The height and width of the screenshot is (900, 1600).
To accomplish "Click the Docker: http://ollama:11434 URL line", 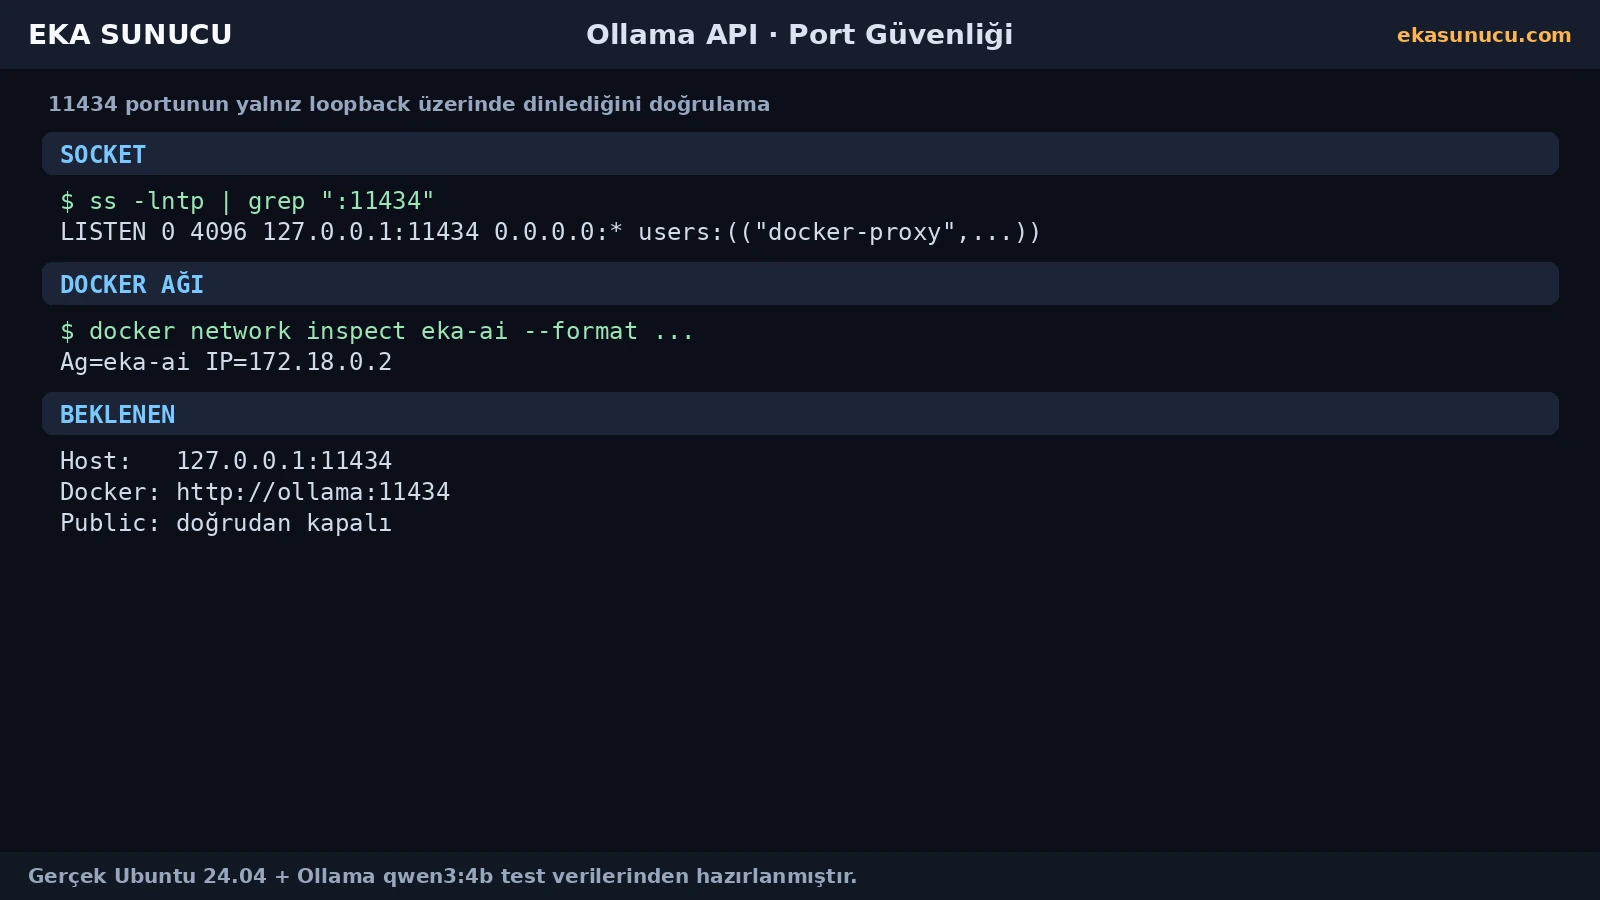I will click(255, 492).
